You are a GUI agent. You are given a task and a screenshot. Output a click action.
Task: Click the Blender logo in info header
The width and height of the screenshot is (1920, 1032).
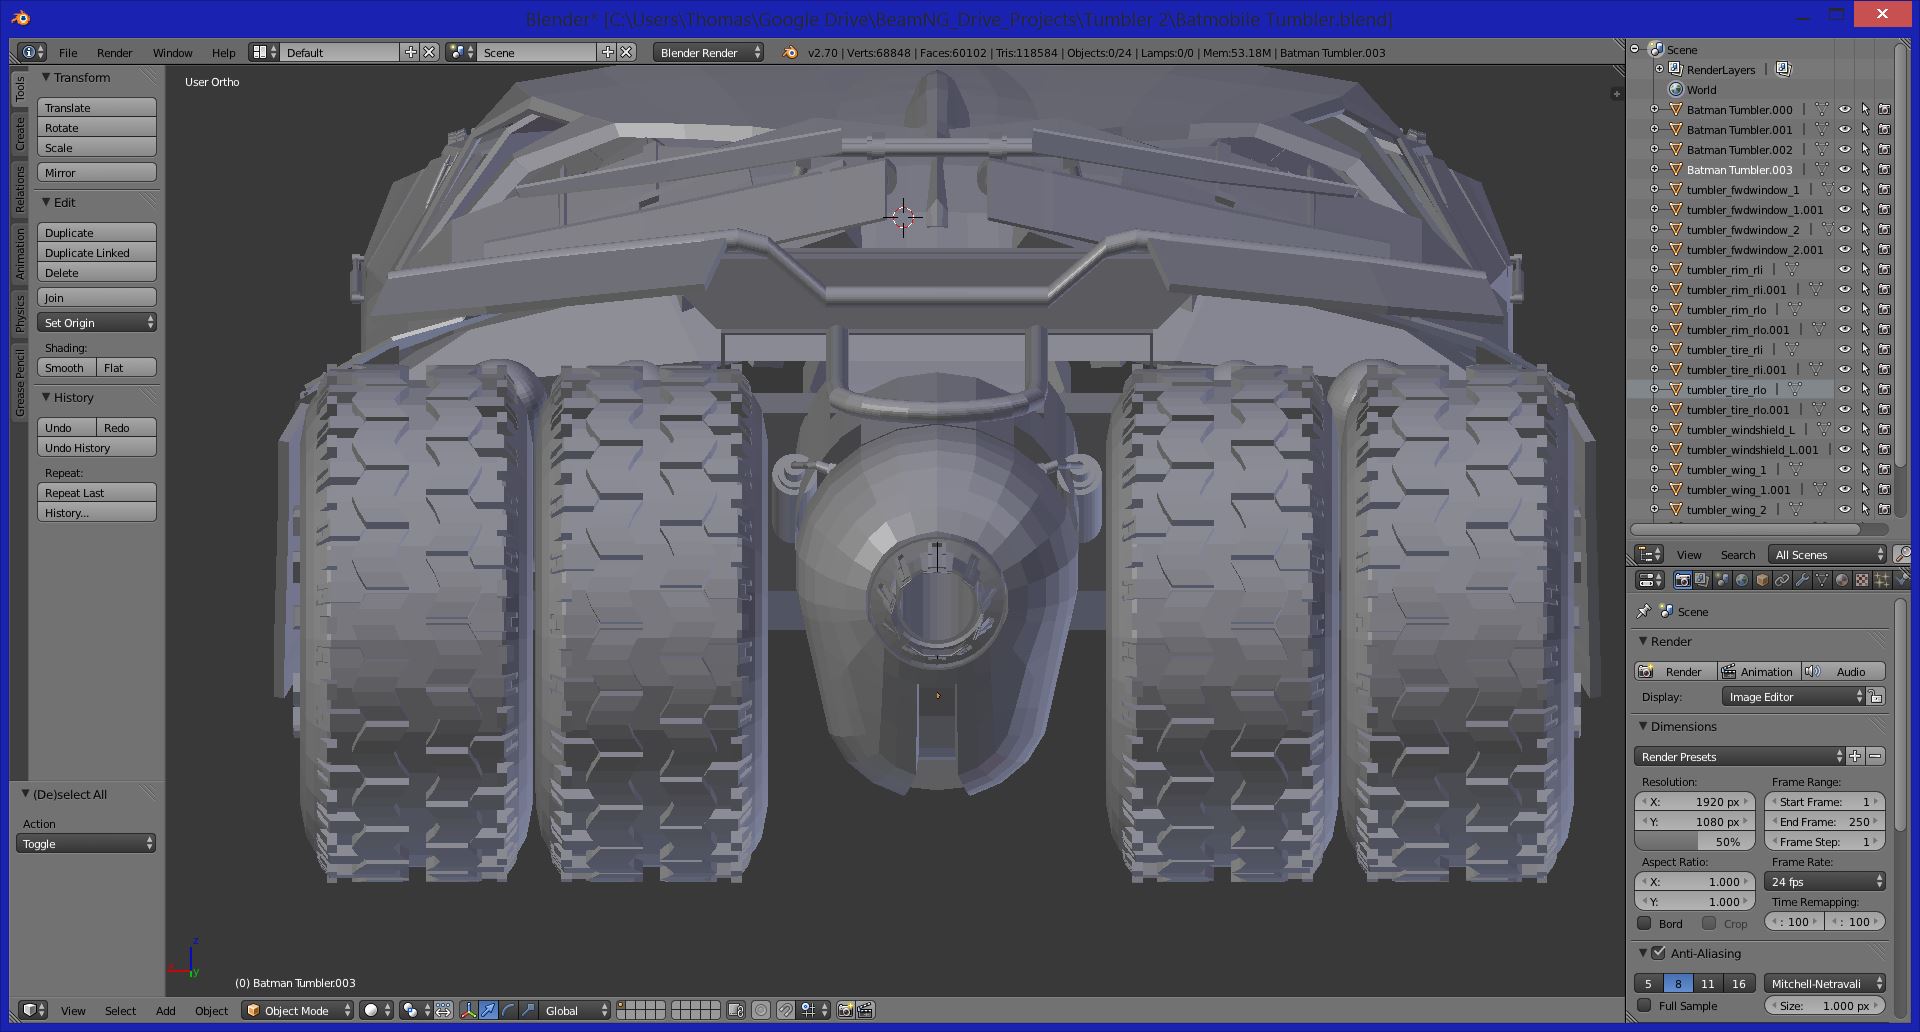click(x=790, y=52)
